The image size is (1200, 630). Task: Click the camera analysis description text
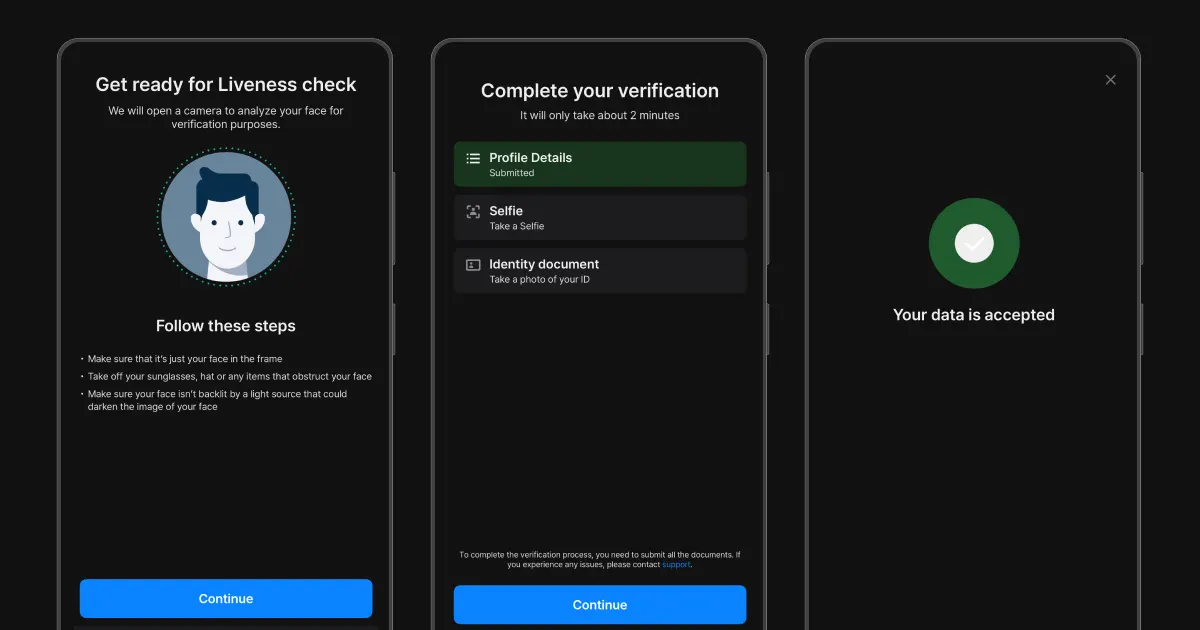pyautogui.click(x=226, y=118)
